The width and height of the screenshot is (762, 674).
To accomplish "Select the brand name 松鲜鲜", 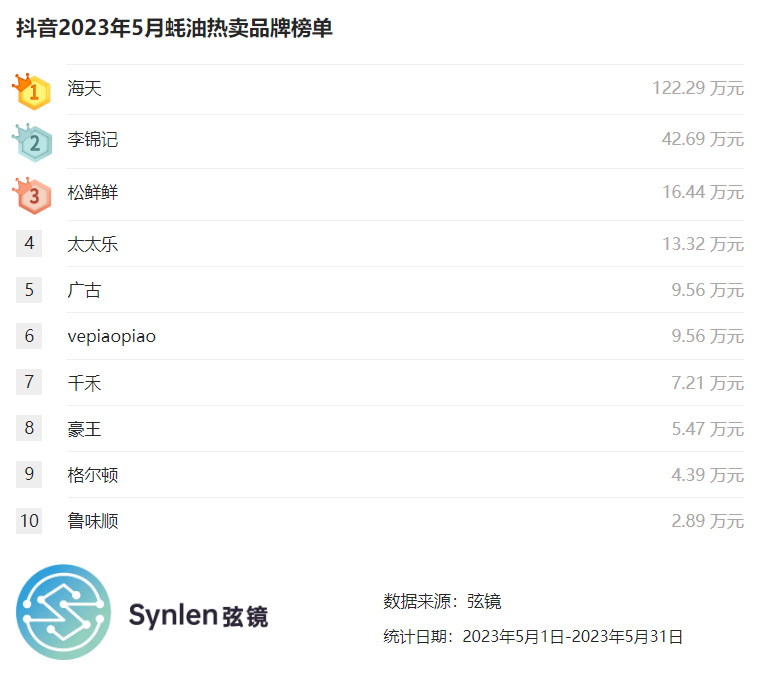I will point(93,192).
